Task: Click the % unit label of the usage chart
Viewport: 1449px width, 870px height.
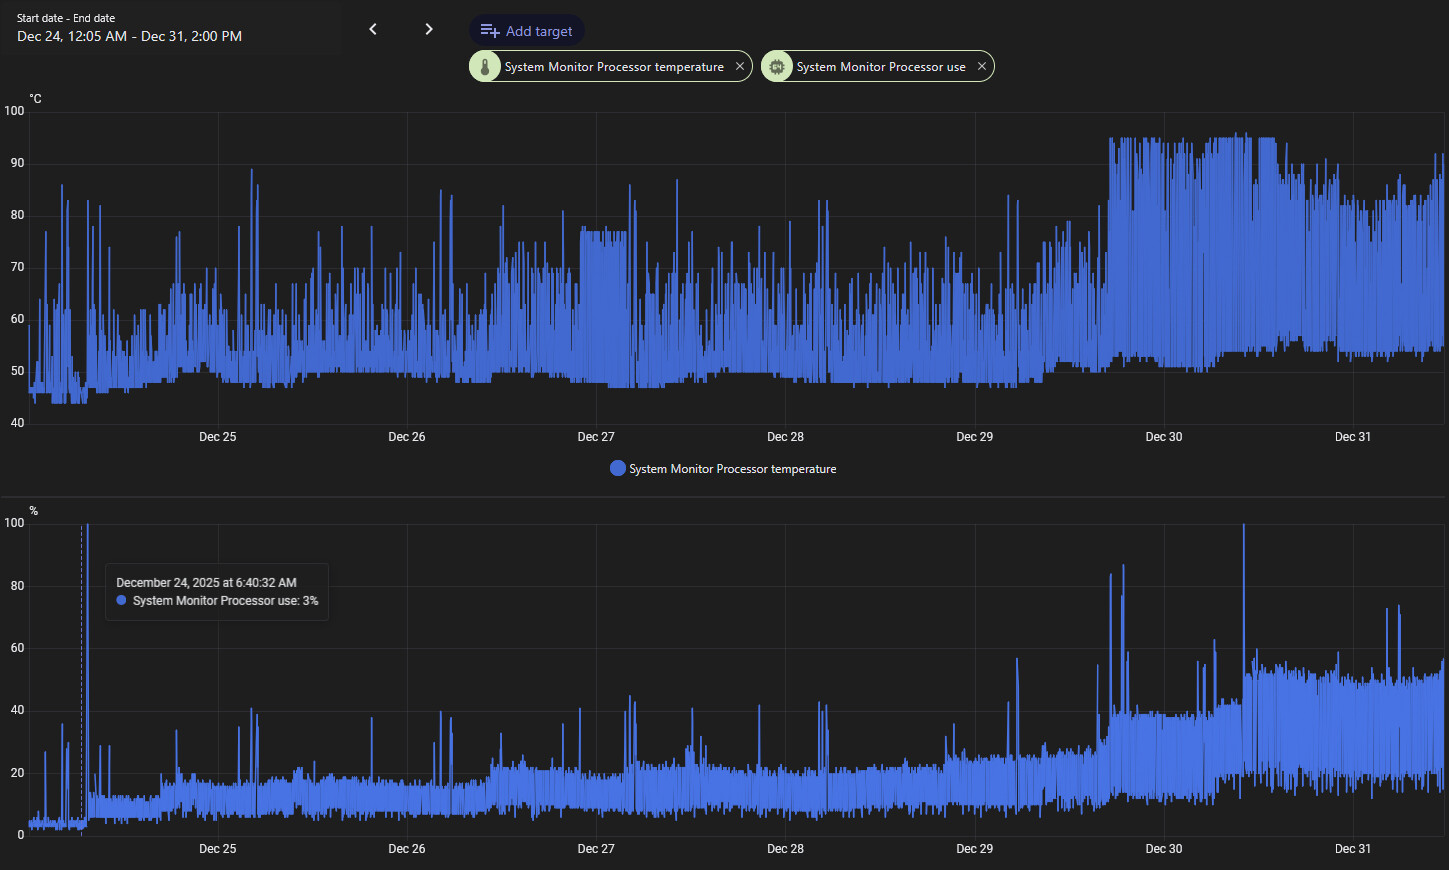Action: (33, 511)
